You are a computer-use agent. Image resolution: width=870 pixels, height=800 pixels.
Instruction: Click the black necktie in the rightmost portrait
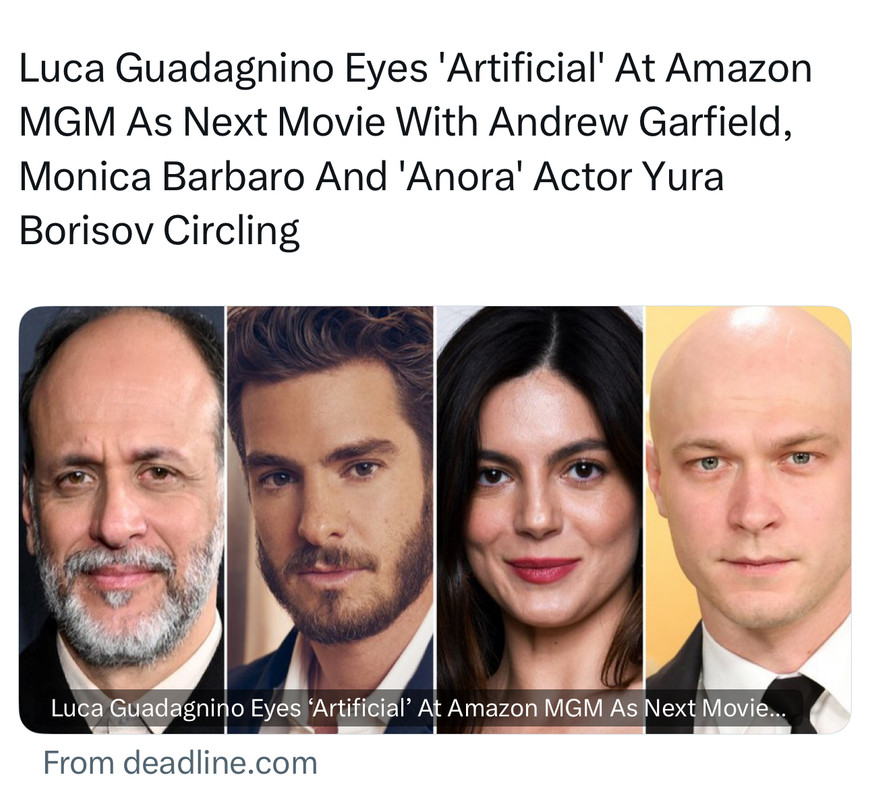[795, 702]
